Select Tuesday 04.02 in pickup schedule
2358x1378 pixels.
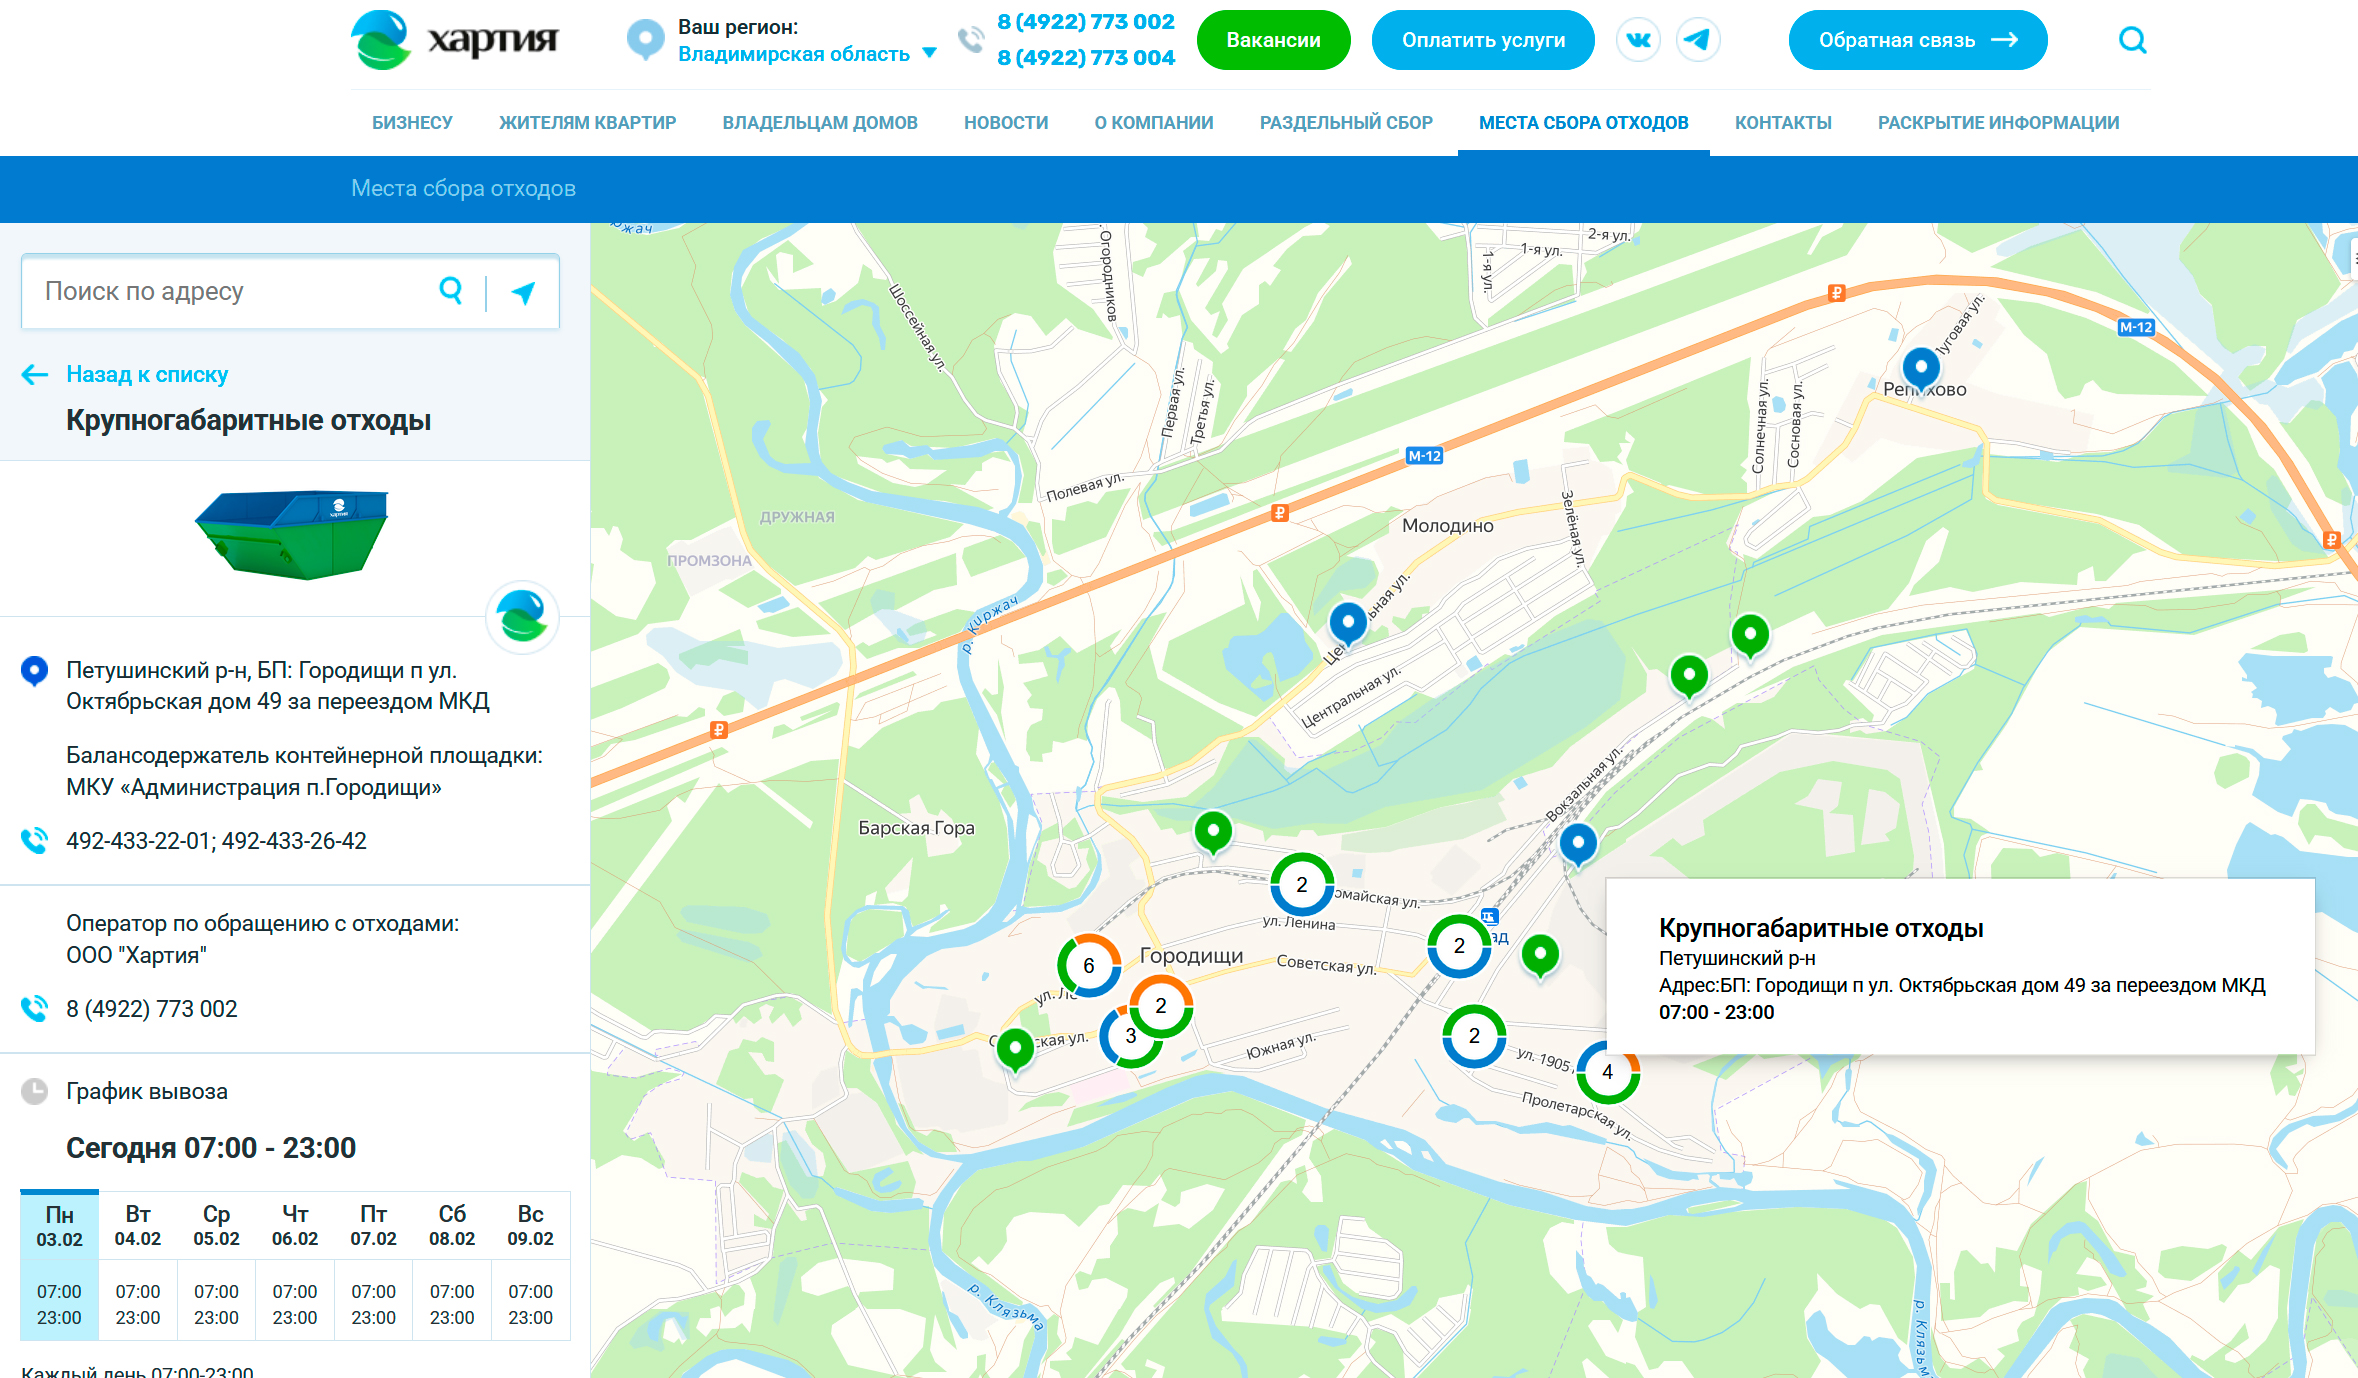[138, 1225]
